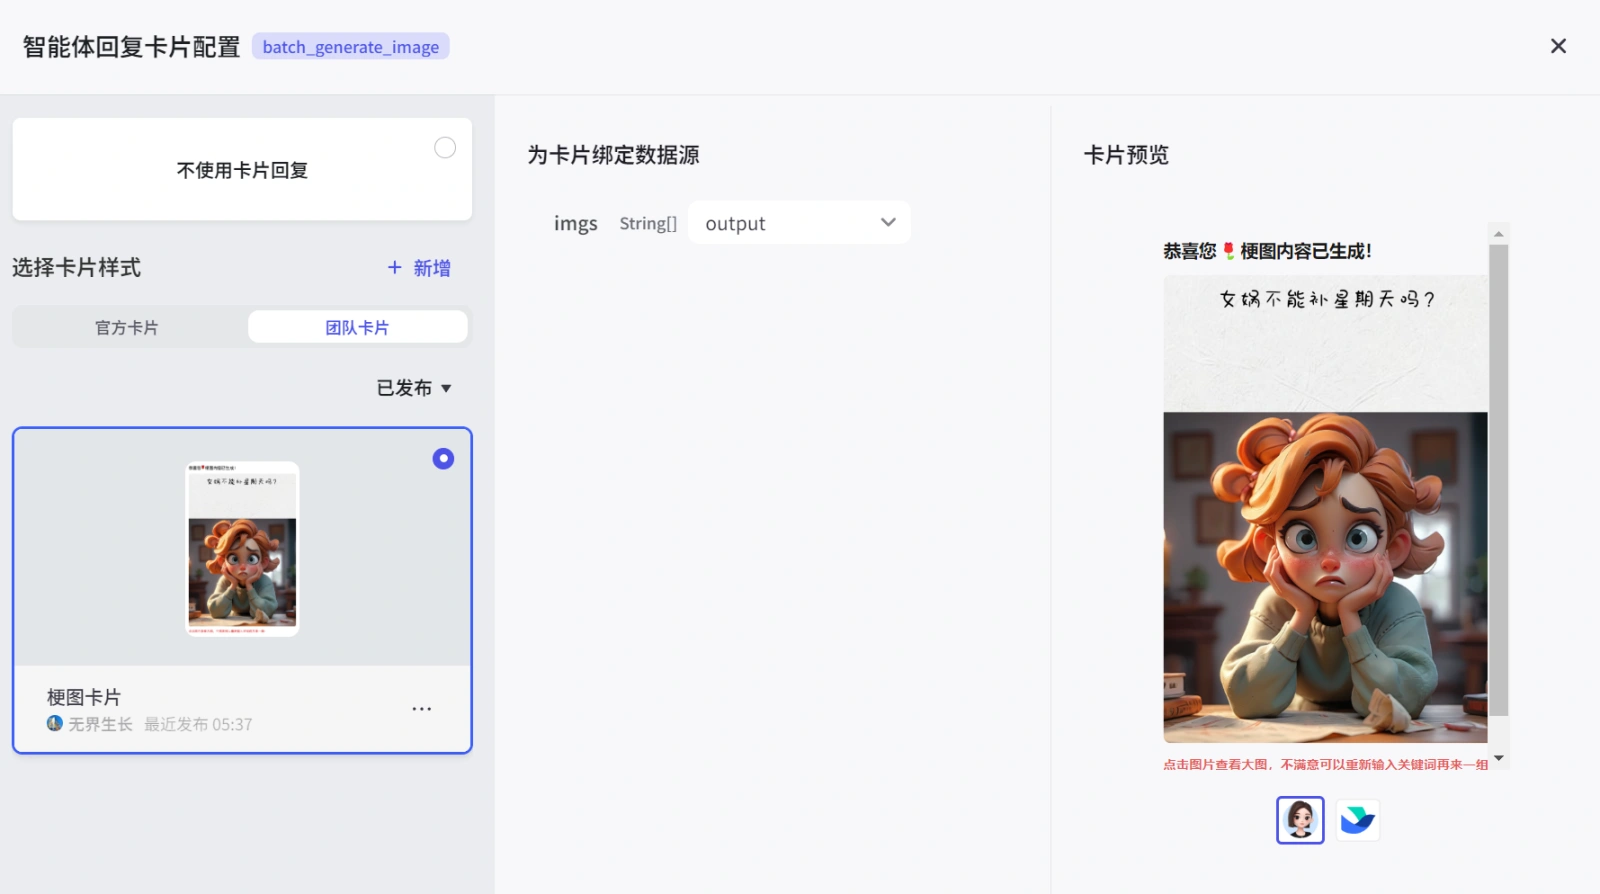Image resolution: width=1600 pixels, height=894 pixels.
Task: Click the card preview scrollbar
Action: click(x=1498, y=480)
